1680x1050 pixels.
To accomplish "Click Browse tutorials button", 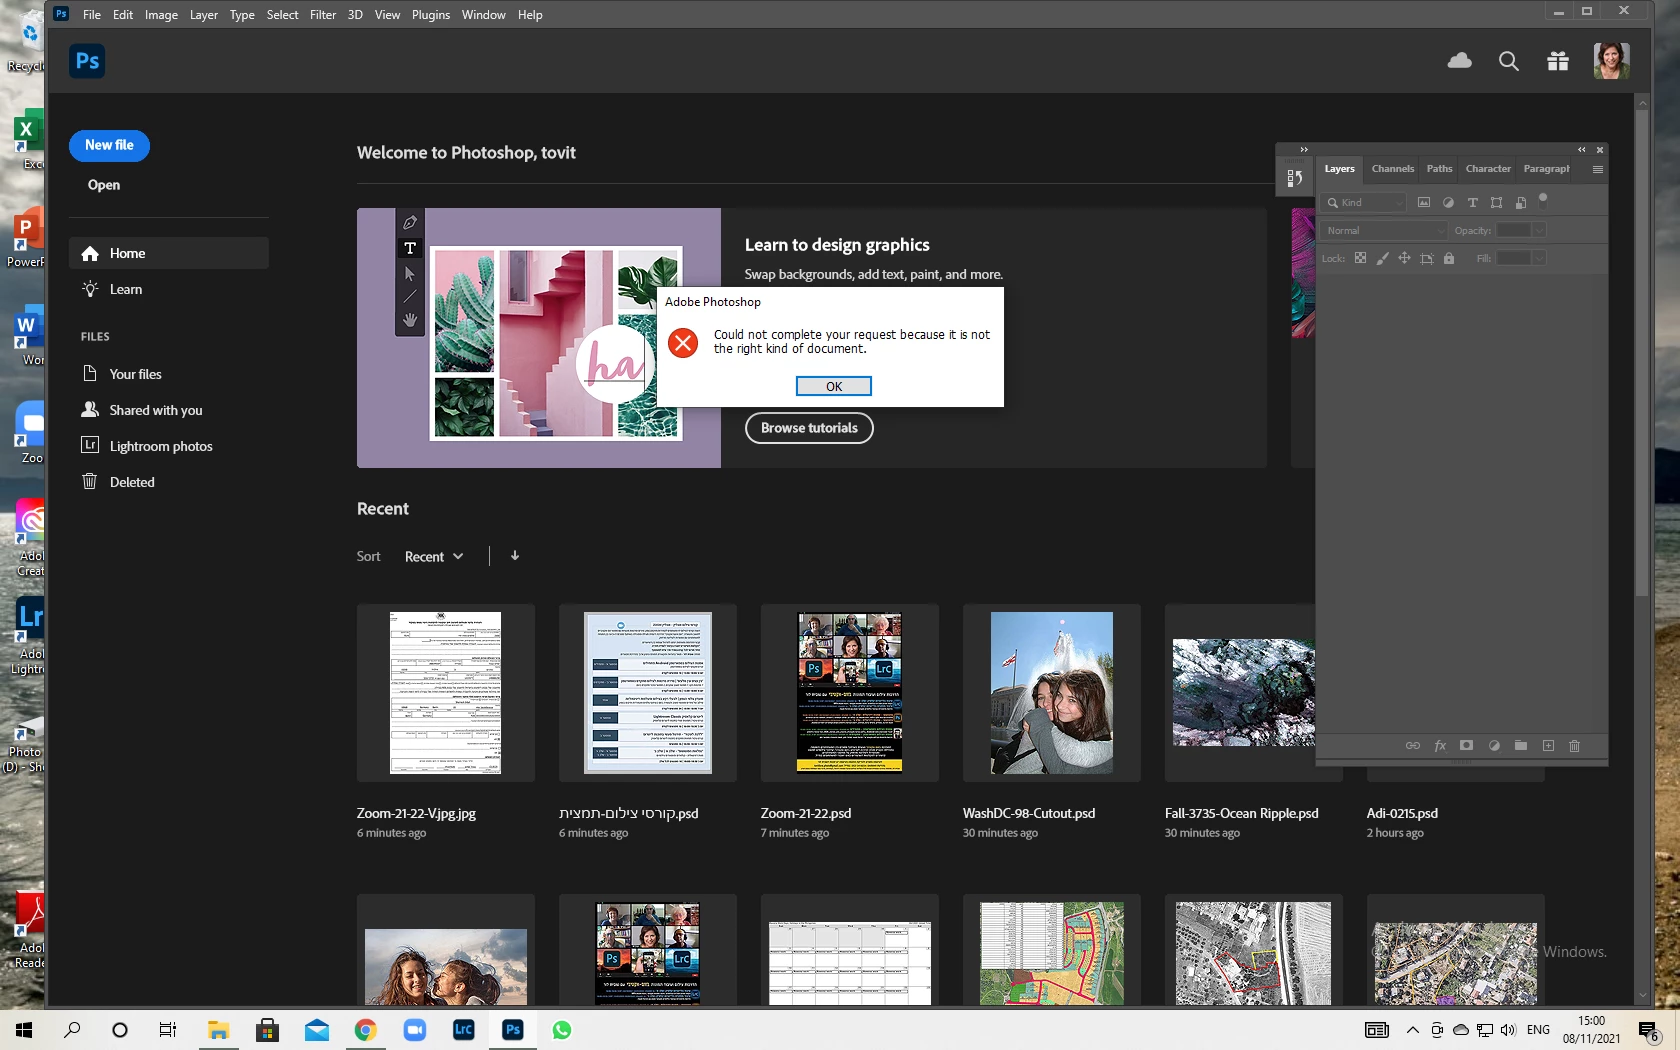I will [x=809, y=428].
